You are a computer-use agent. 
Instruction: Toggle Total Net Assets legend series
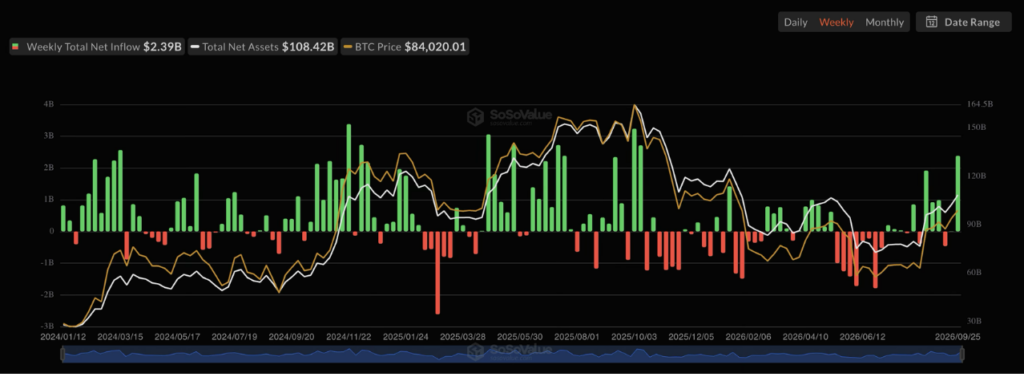[263, 47]
